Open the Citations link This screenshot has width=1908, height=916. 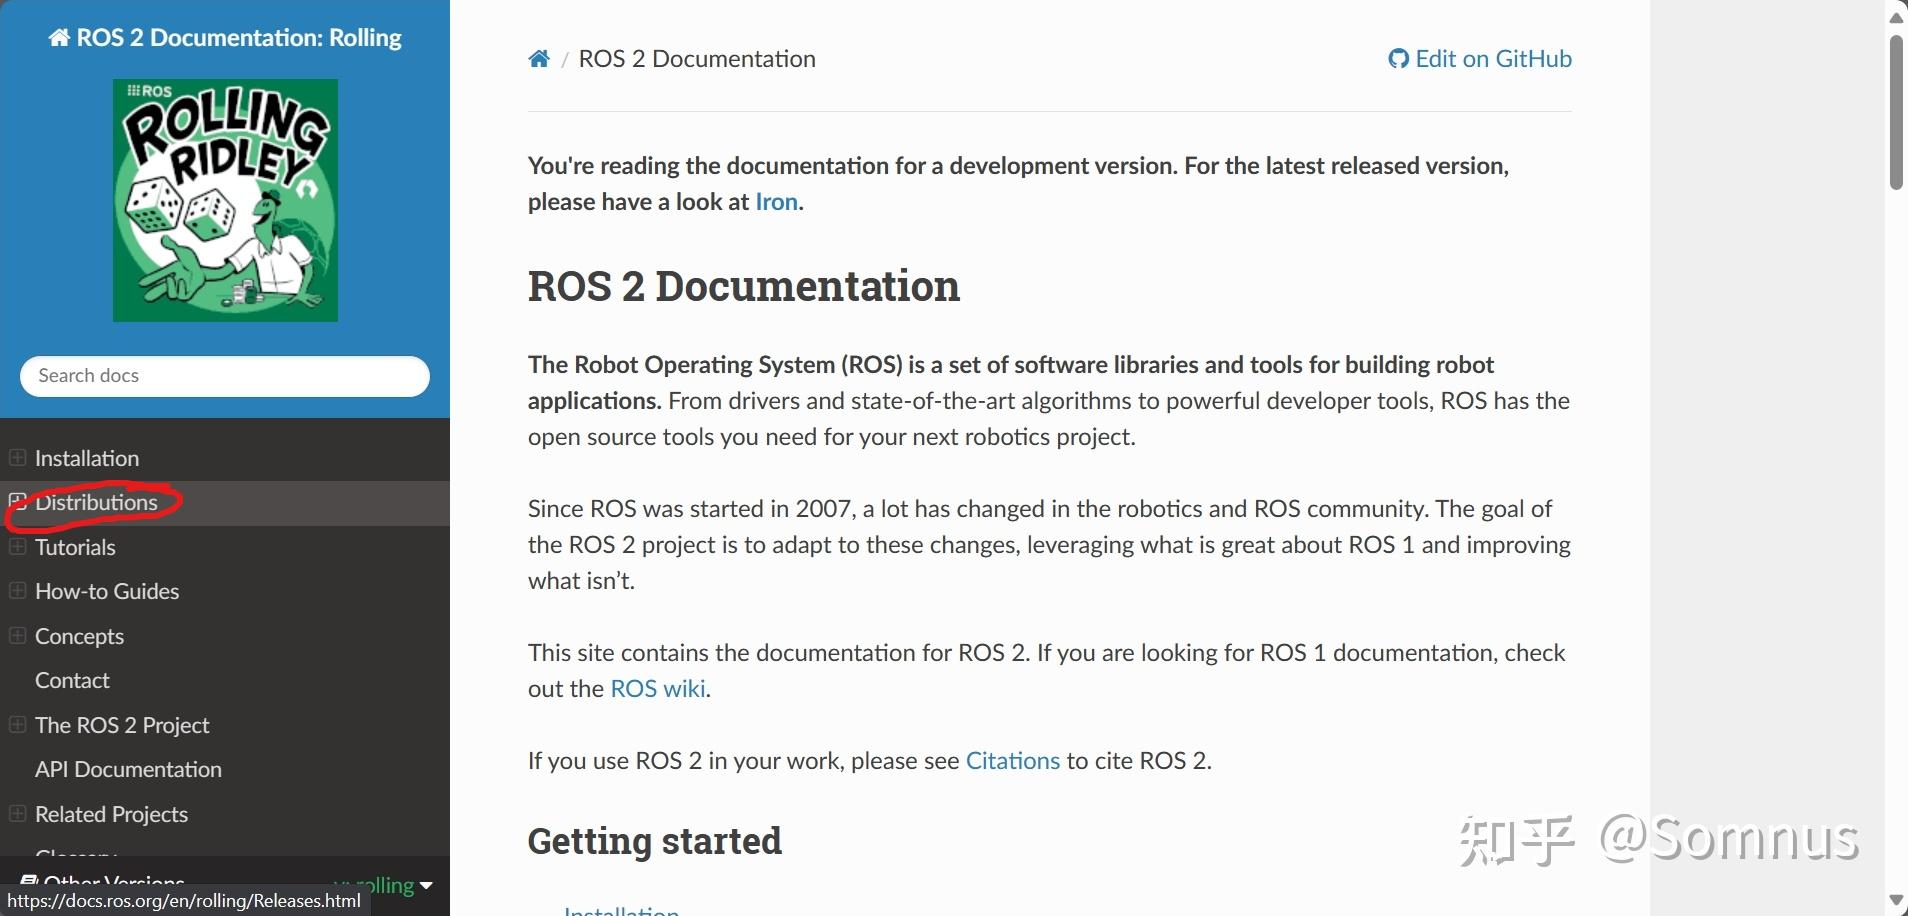coord(1012,760)
